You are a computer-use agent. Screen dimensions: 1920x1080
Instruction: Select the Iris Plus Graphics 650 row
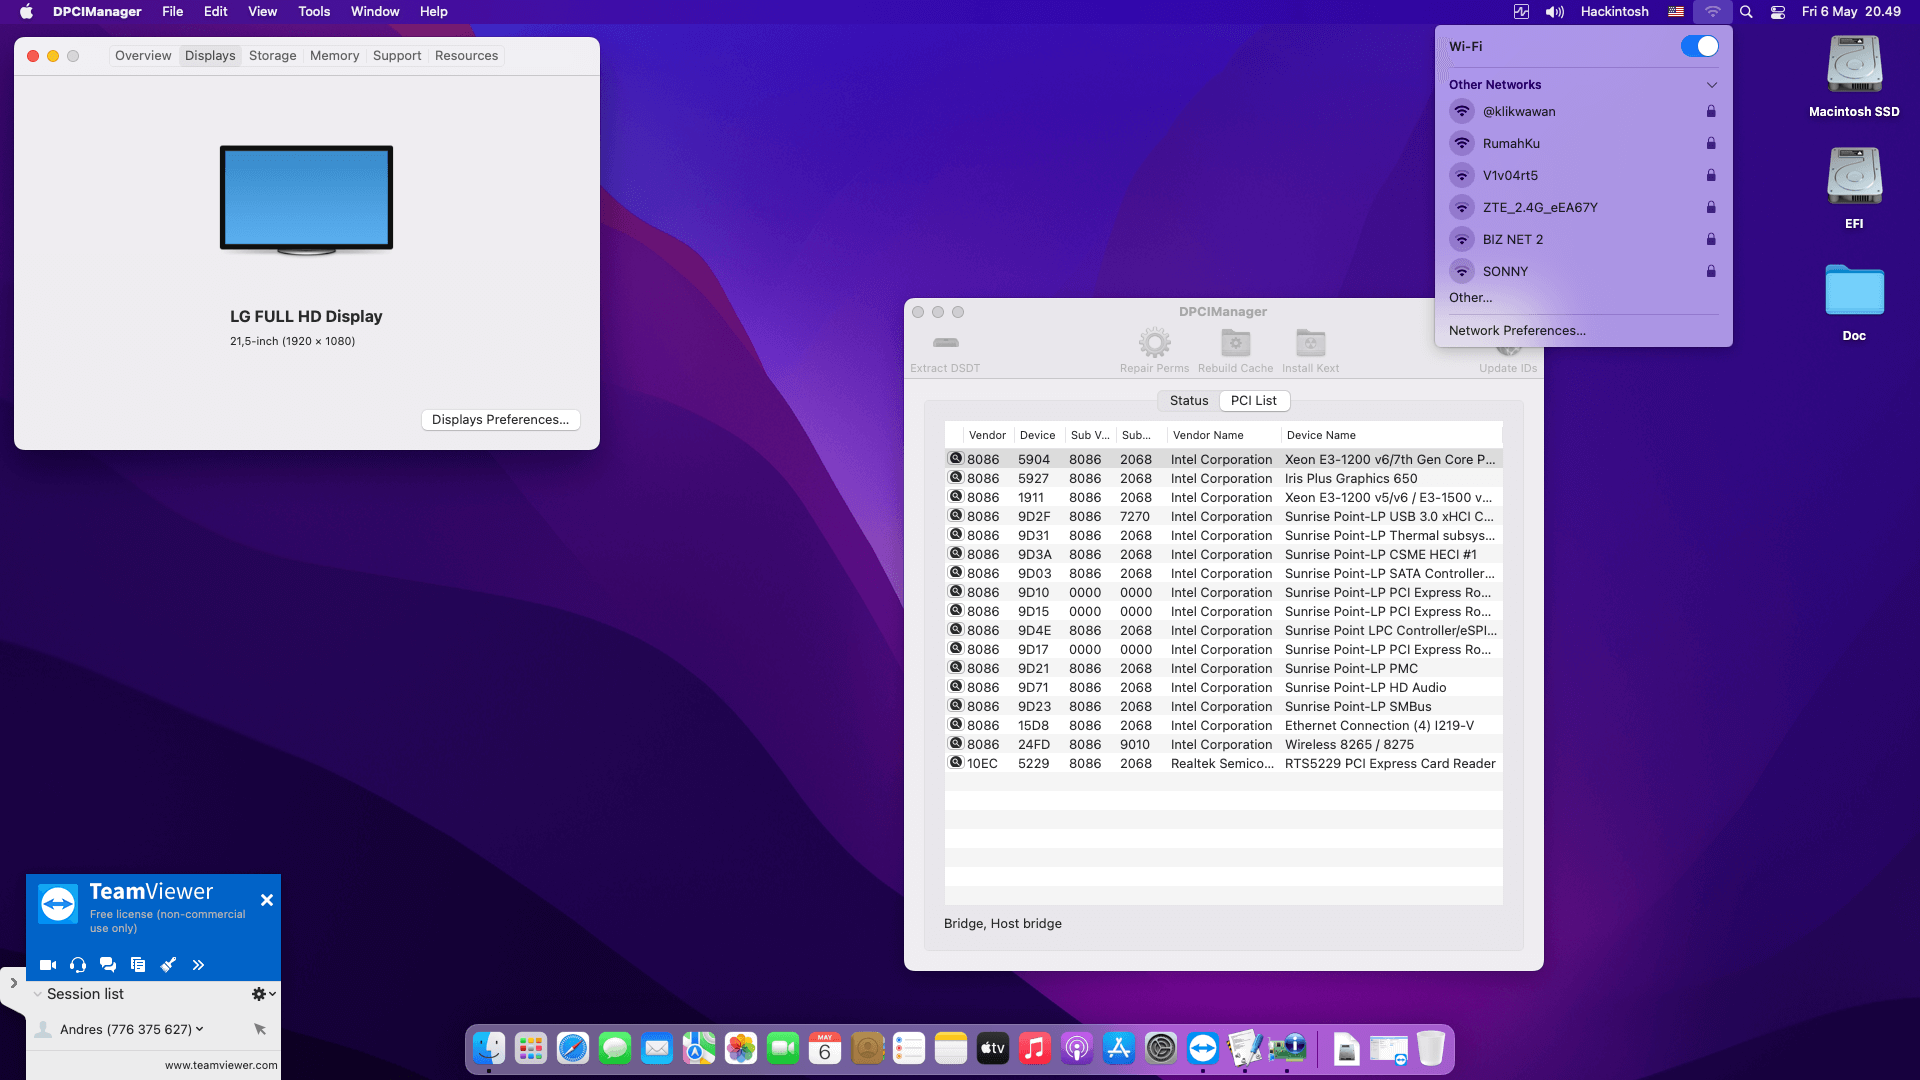click(x=1222, y=479)
